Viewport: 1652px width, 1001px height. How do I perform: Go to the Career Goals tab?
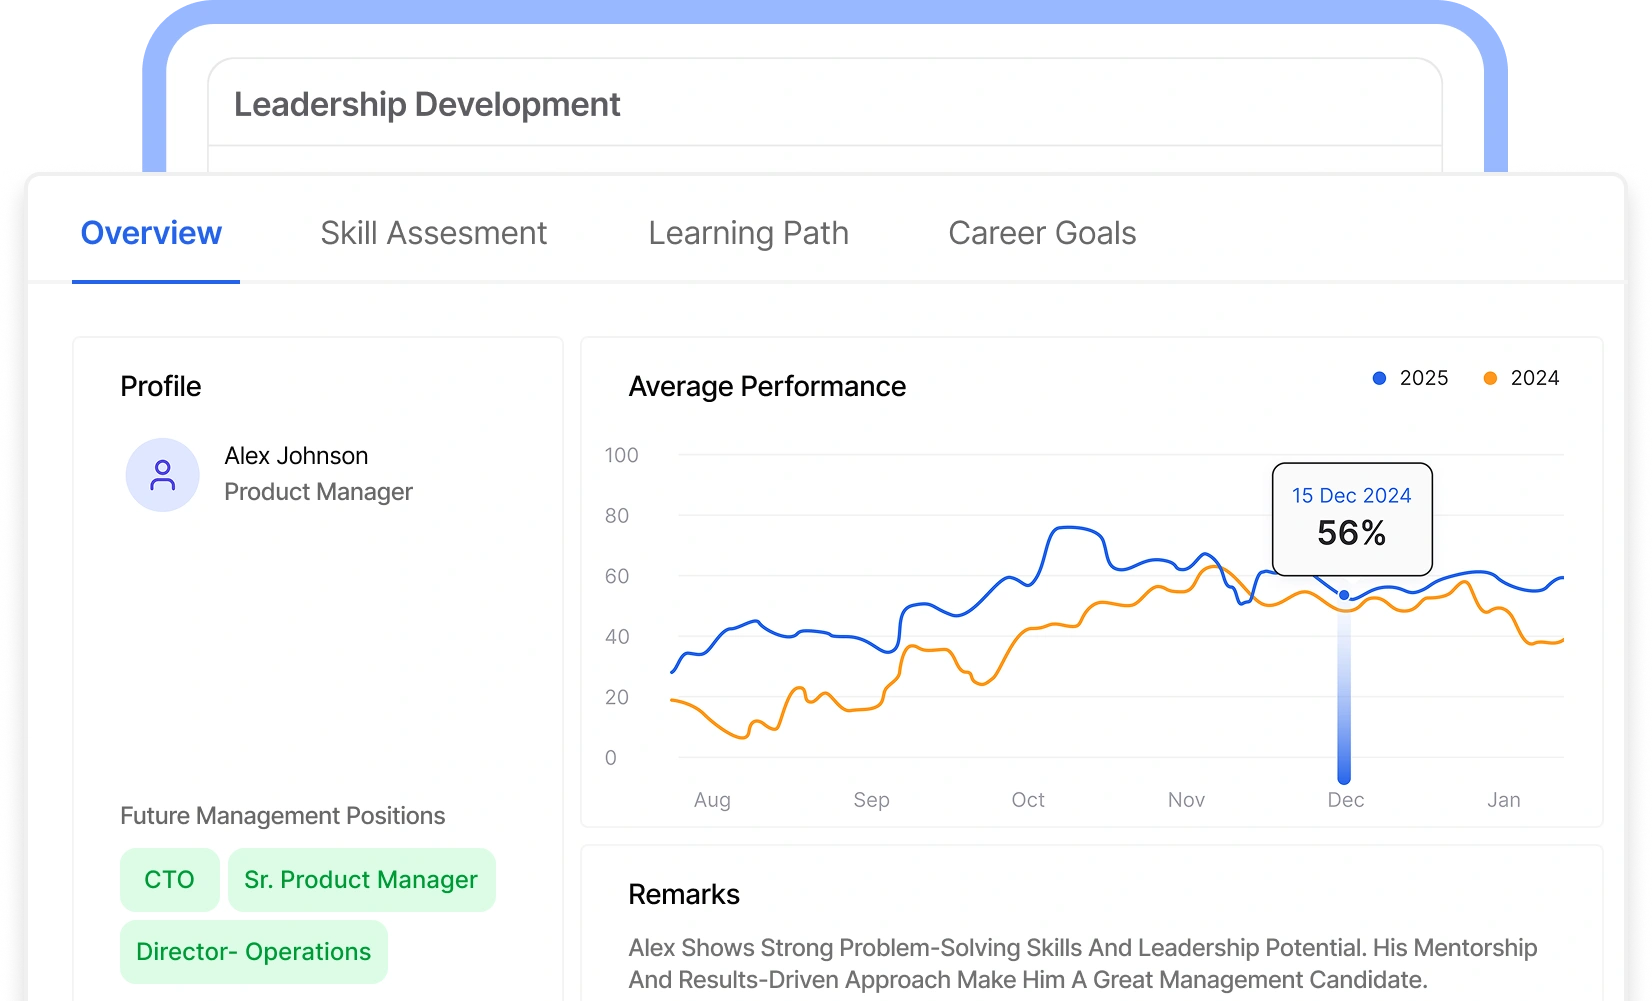[x=1042, y=233]
